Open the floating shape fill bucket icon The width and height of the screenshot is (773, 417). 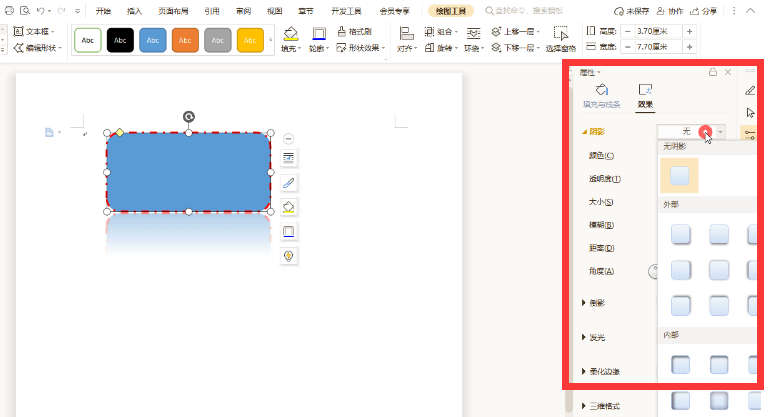coord(289,207)
